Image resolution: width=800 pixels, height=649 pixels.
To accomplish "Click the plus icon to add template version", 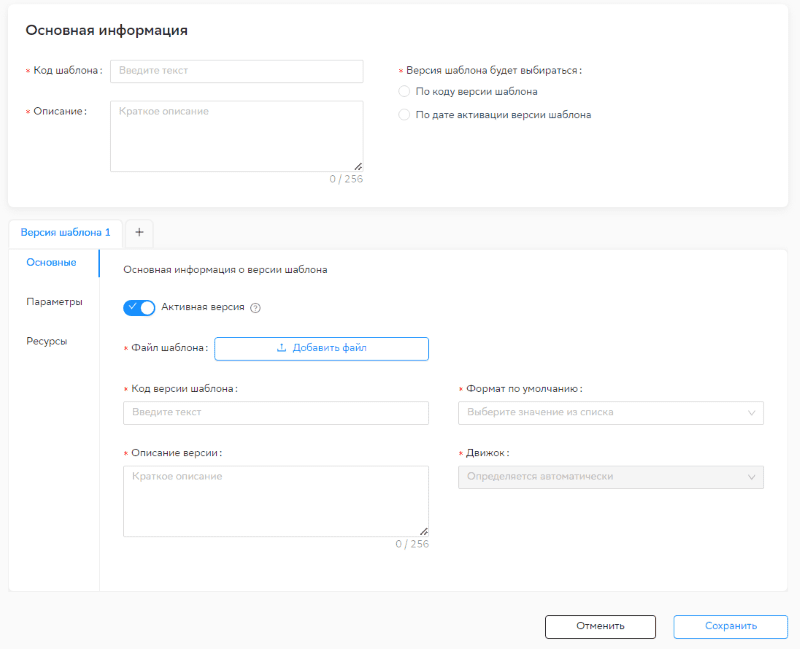I will point(139,232).
